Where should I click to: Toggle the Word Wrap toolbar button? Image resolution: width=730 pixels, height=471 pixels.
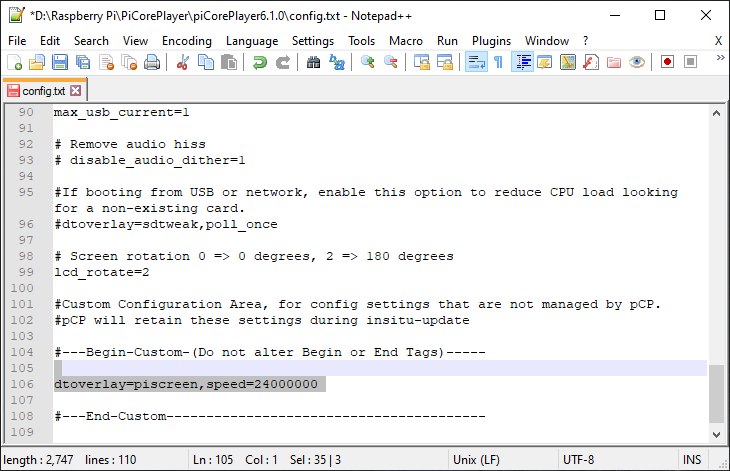click(476, 62)
